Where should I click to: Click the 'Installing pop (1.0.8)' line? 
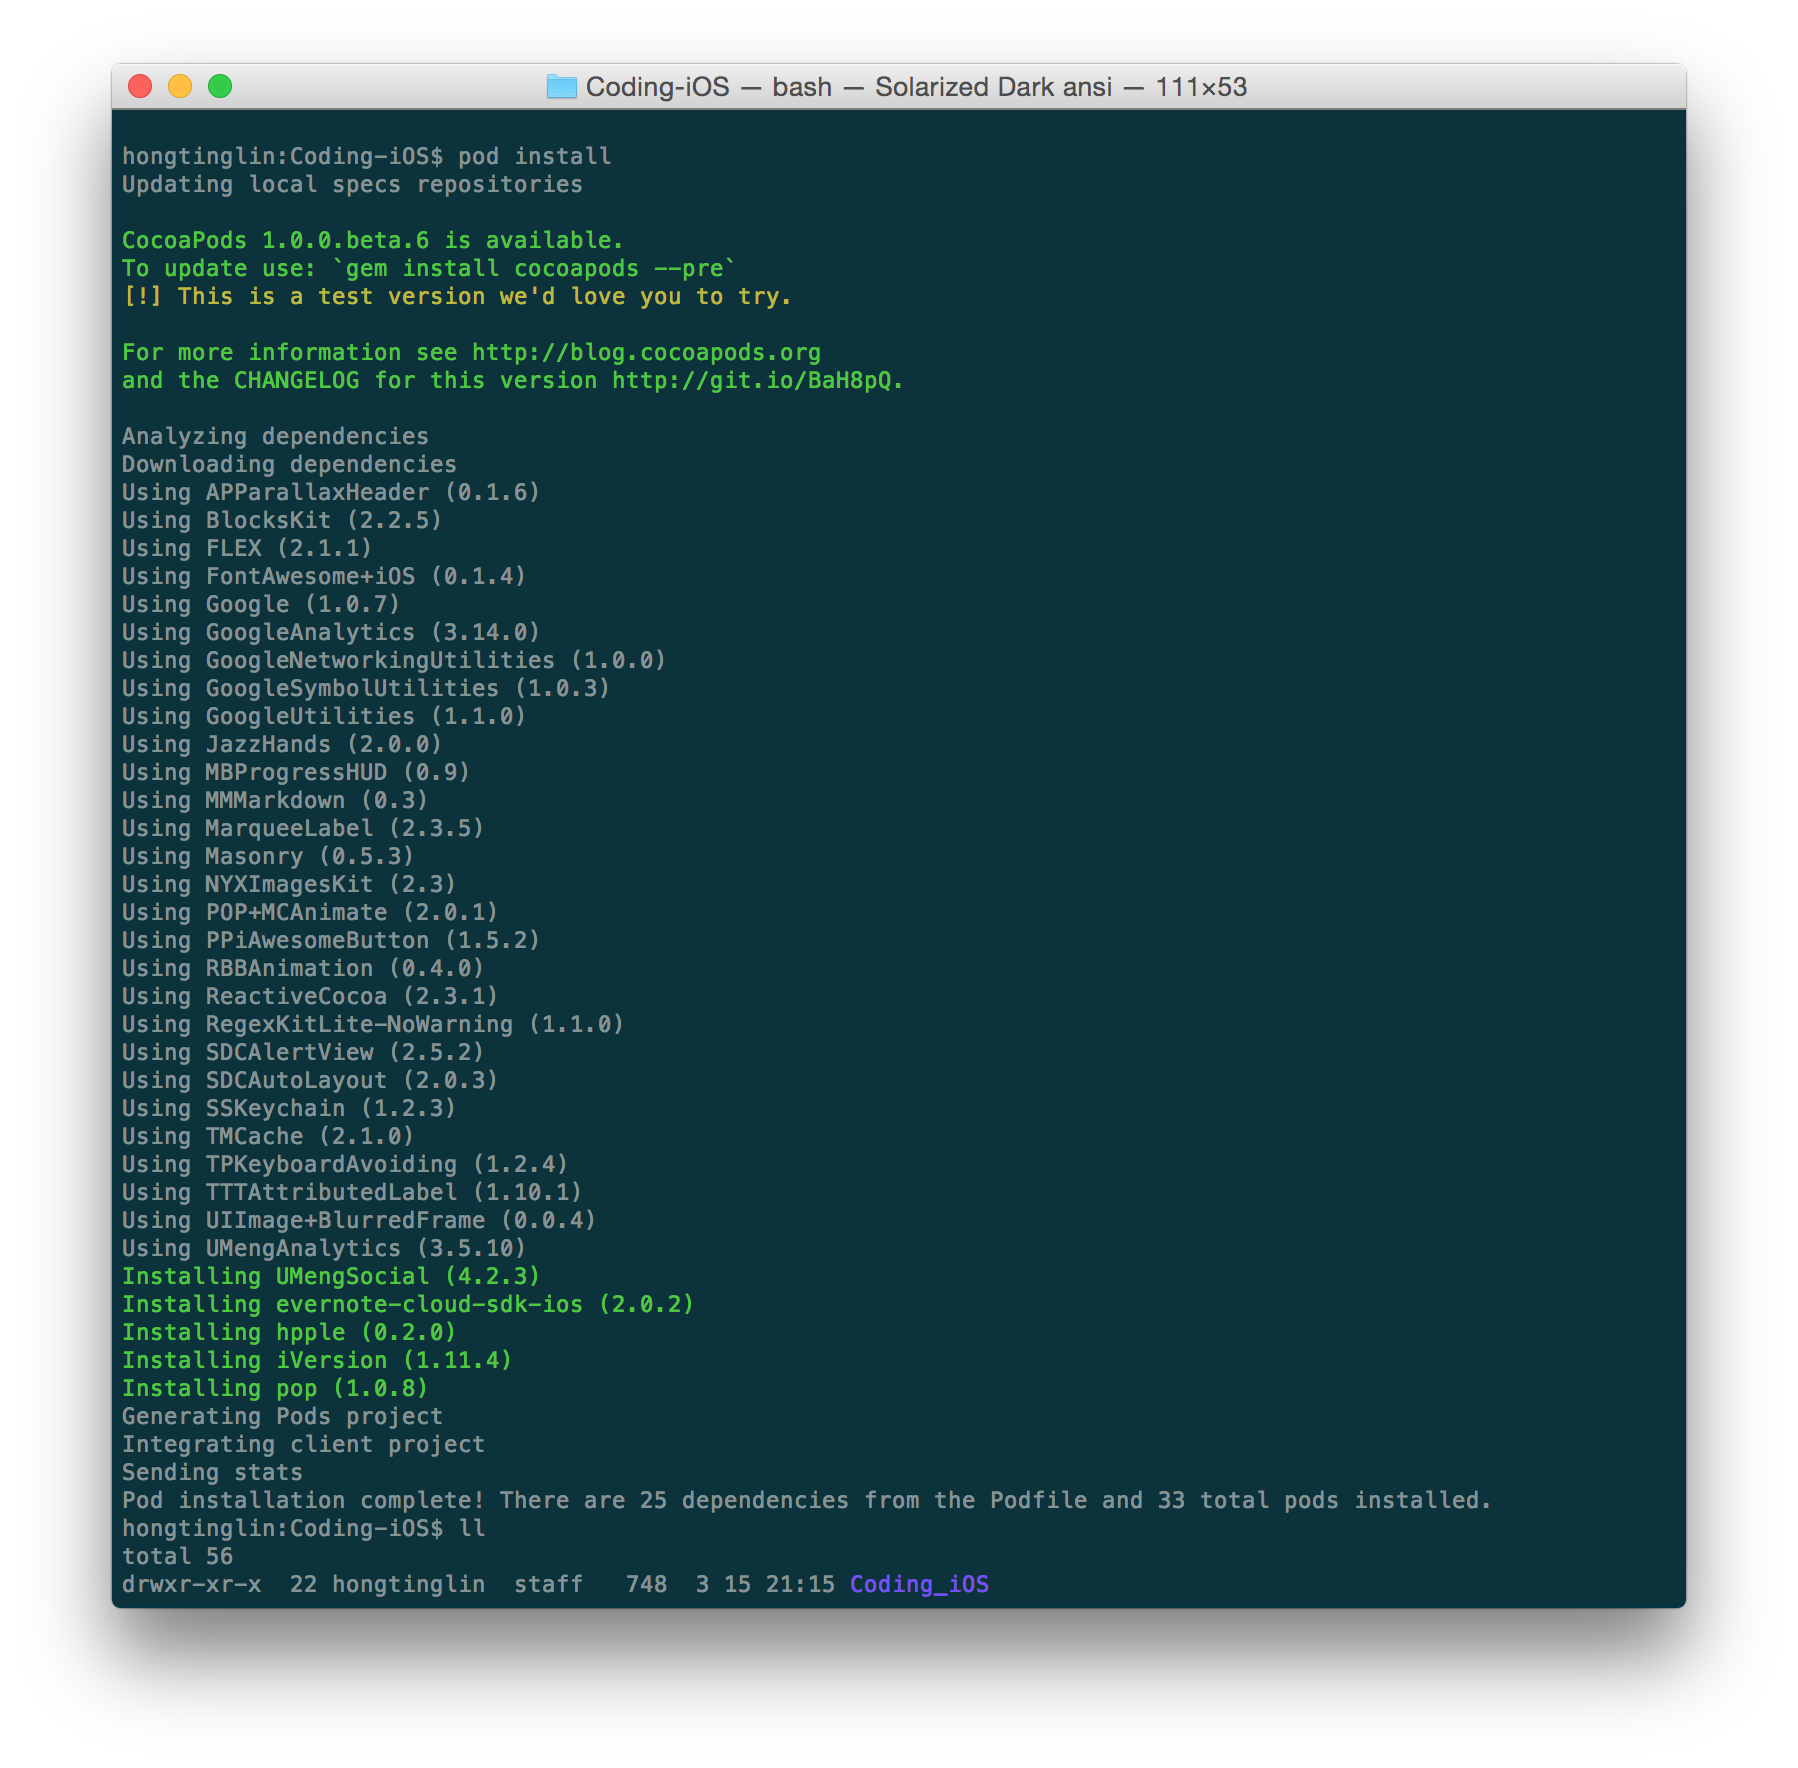point(274,1389)
